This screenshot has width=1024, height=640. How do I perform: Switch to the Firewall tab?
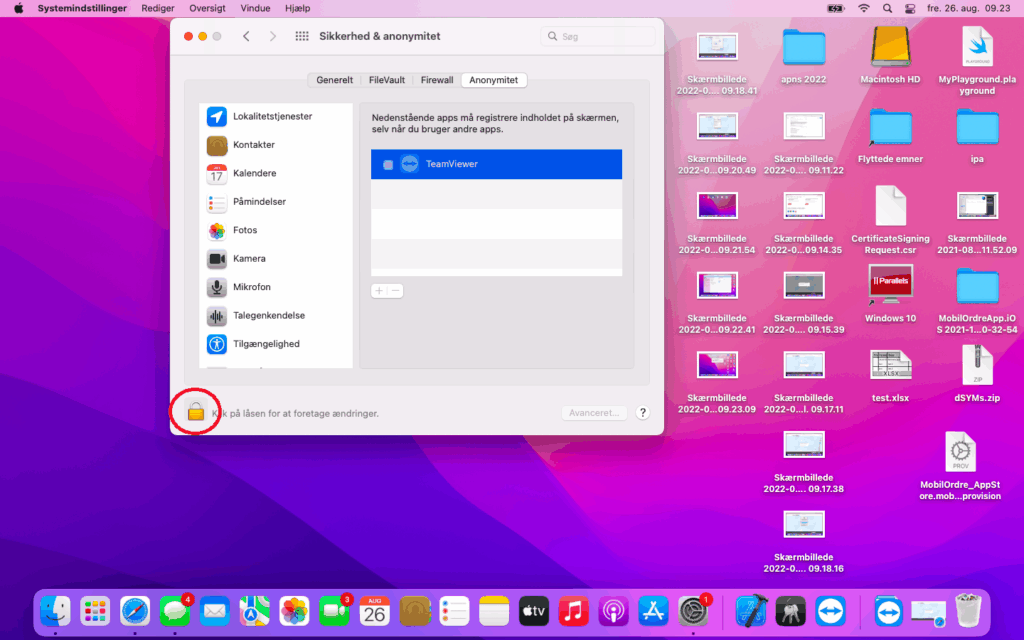pyautogui.click(x=436, y=80)
